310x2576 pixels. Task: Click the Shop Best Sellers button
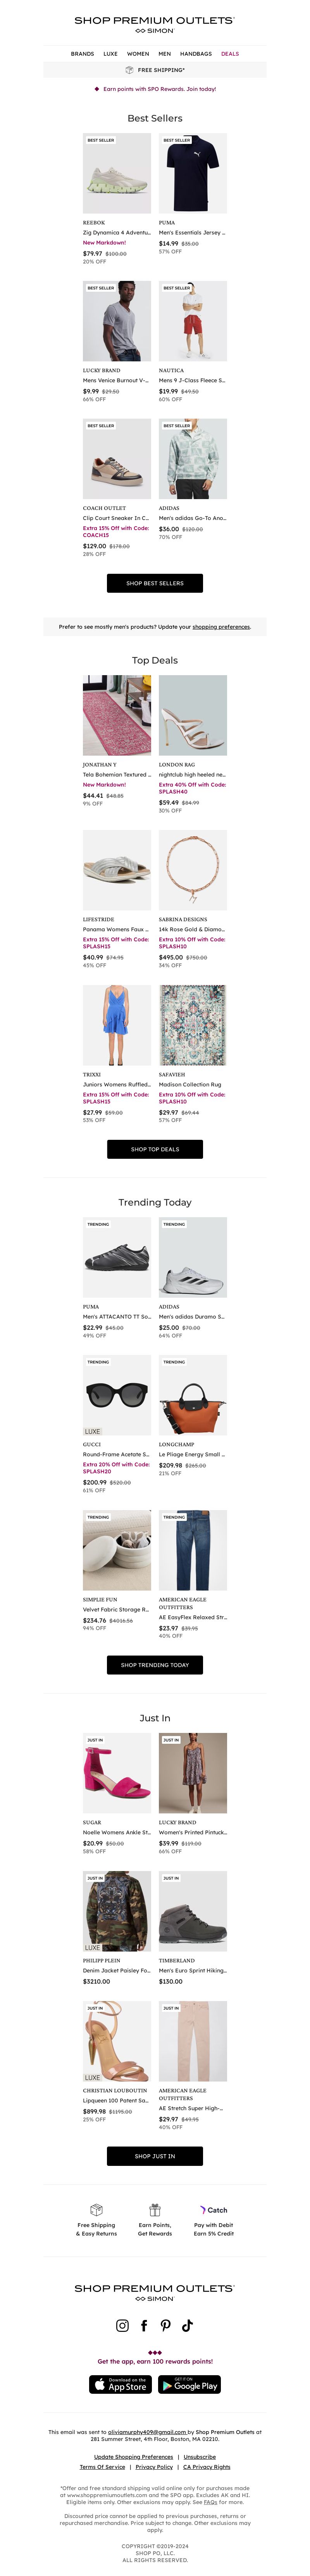pos(155,583)
